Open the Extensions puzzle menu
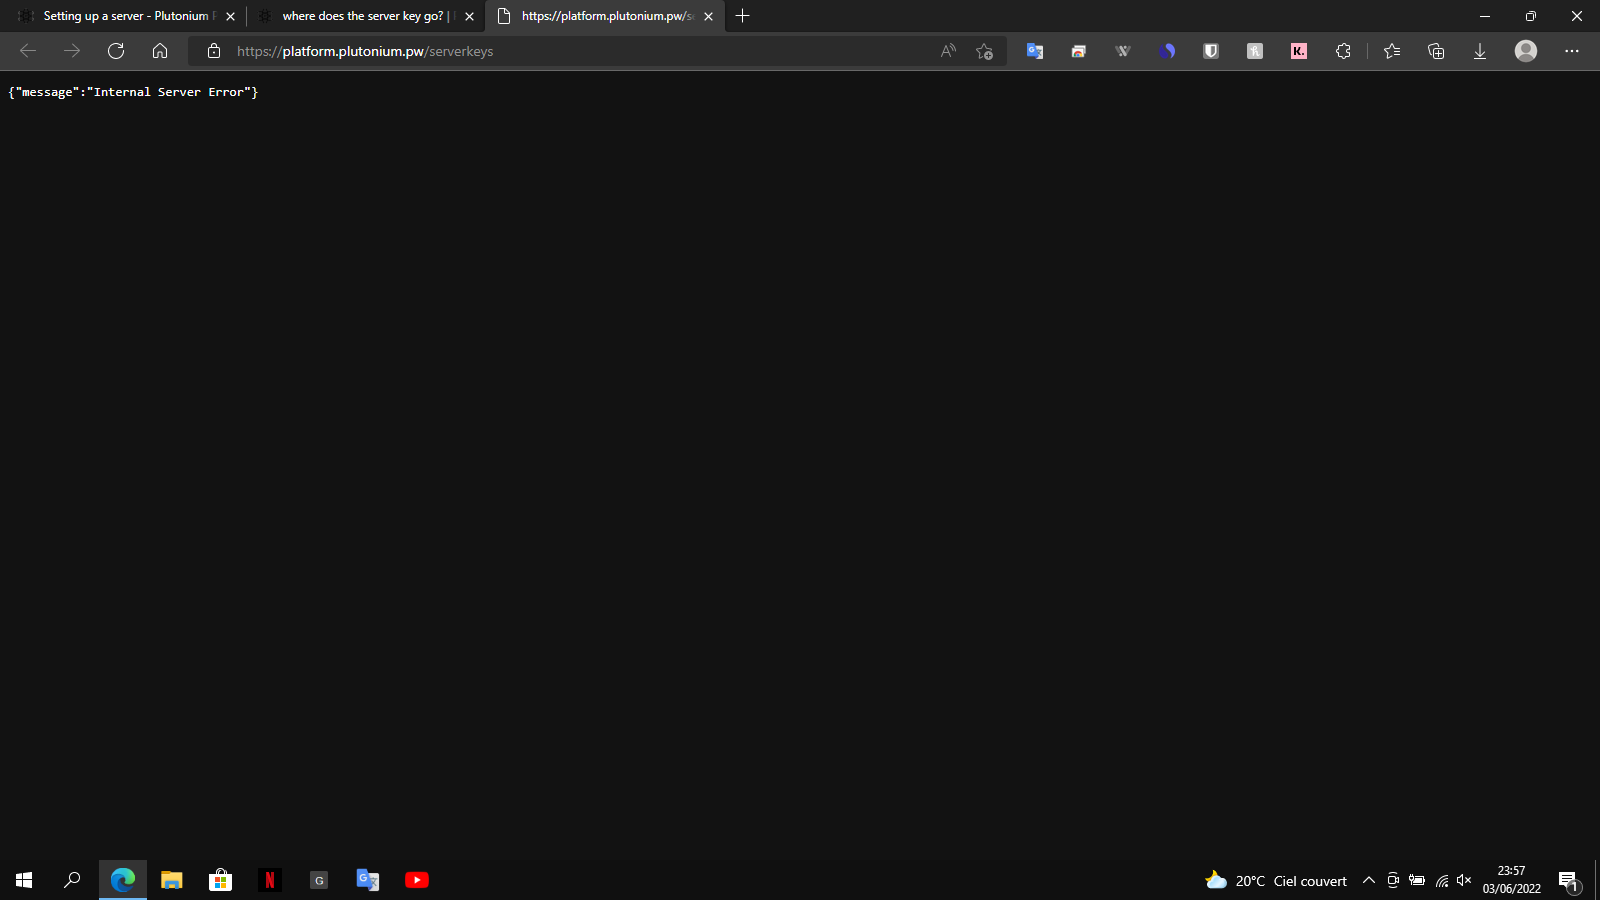Viewport: 1600px width, 900px height. click(1343, 51)
